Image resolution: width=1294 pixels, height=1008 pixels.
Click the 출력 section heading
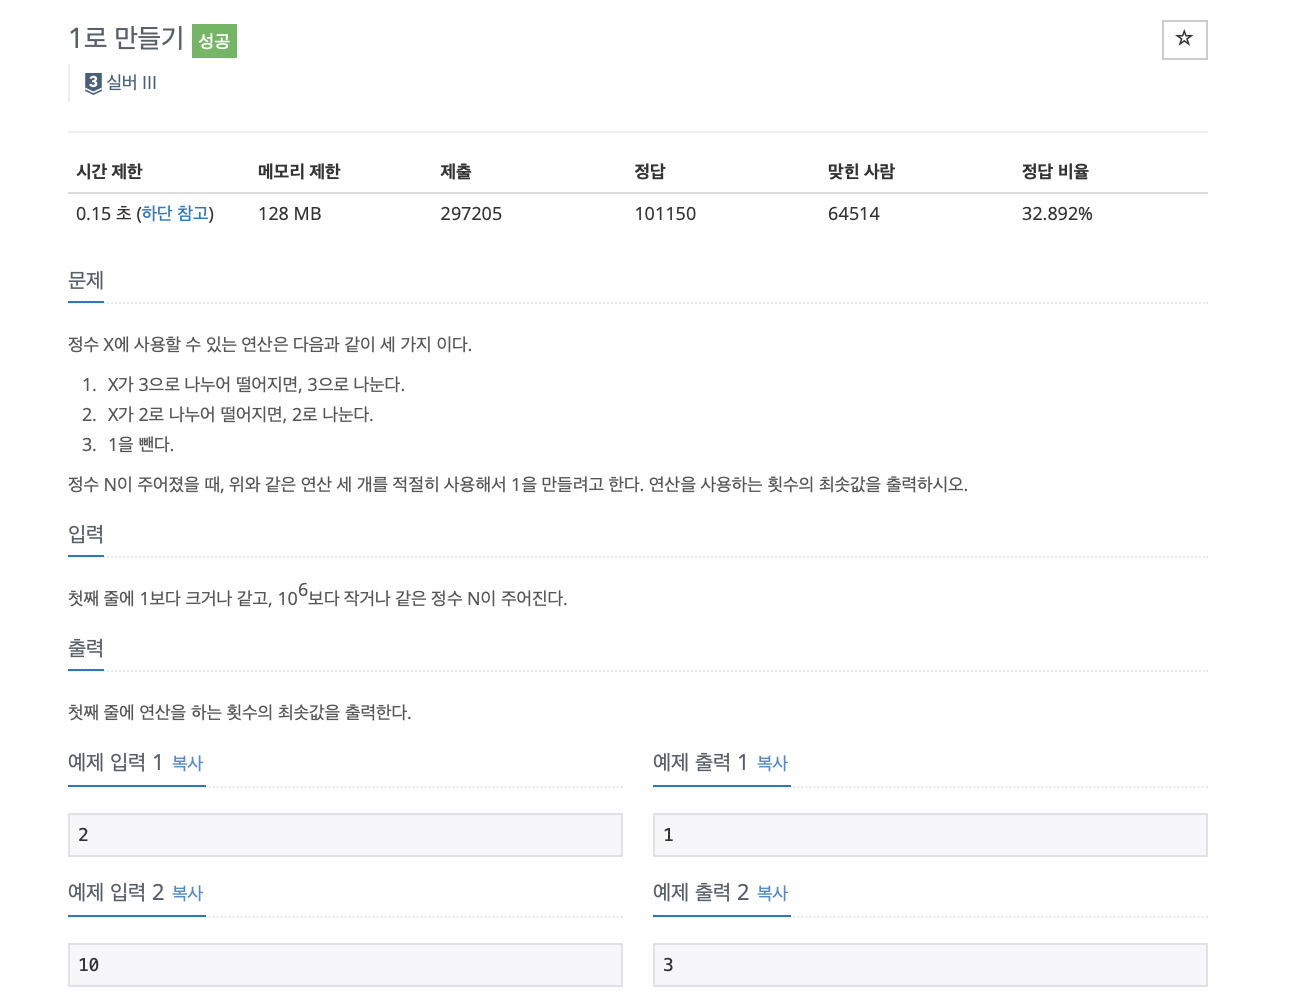86,649
